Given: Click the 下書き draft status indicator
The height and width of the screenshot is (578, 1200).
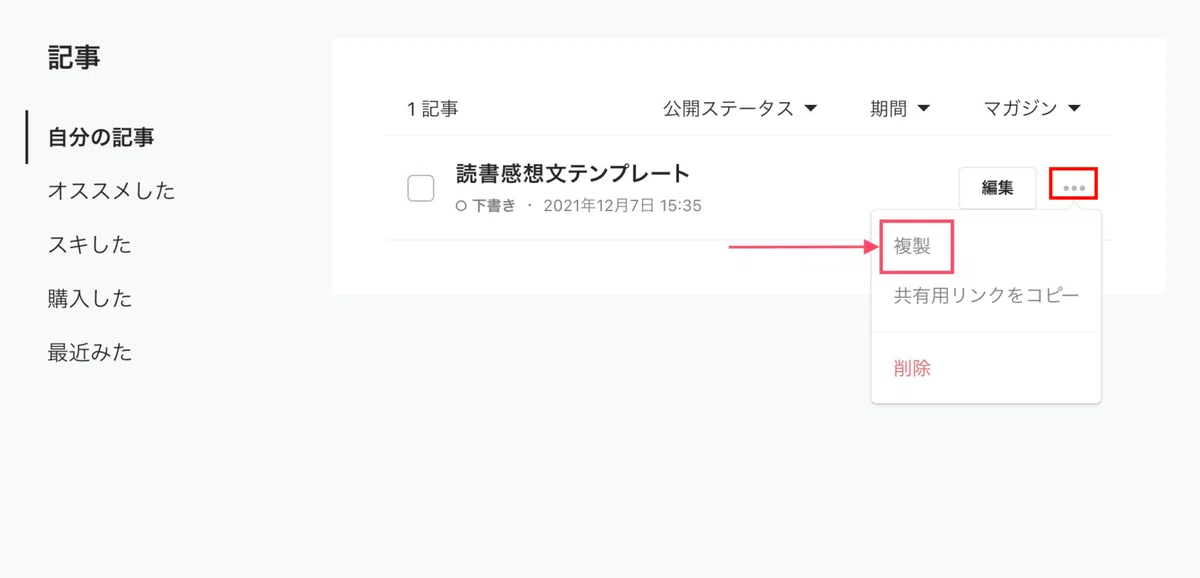Looking at the screenshot, I should point(485,206).
